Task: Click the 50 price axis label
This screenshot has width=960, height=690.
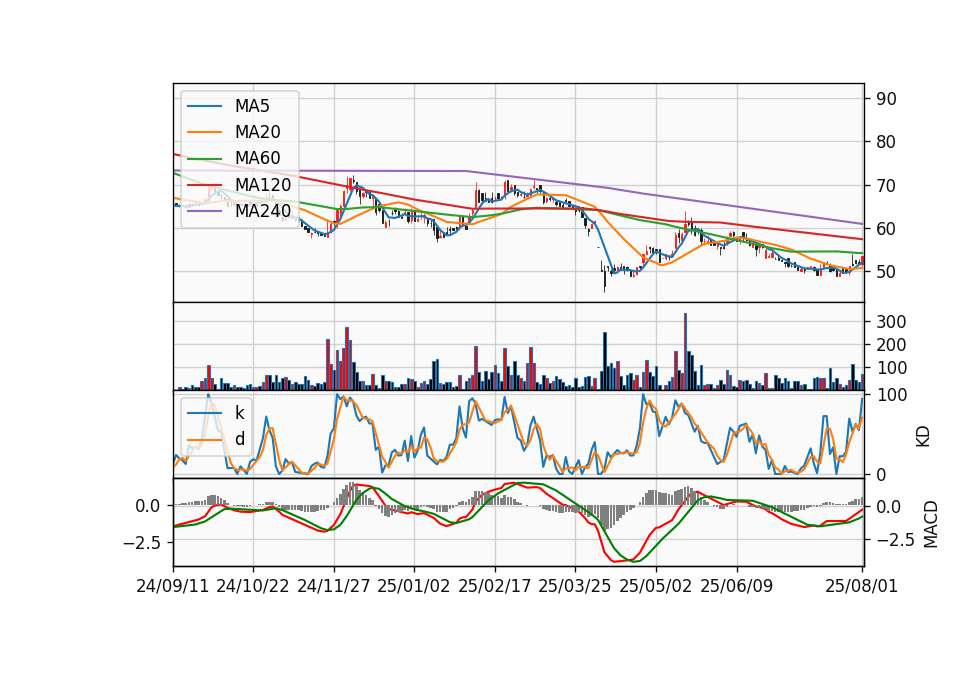Action: [x=886, y=272]
